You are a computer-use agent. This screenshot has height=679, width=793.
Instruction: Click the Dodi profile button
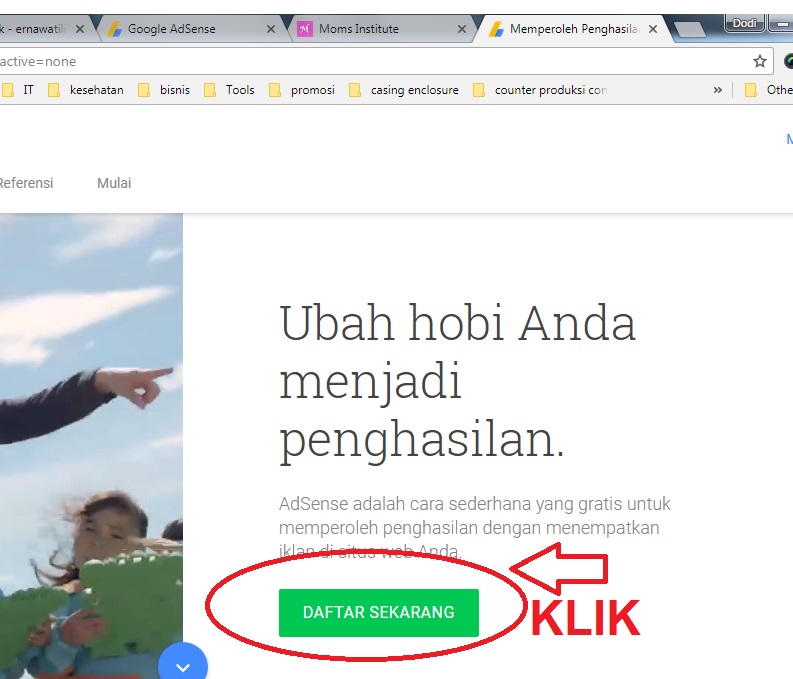(744, 23)
